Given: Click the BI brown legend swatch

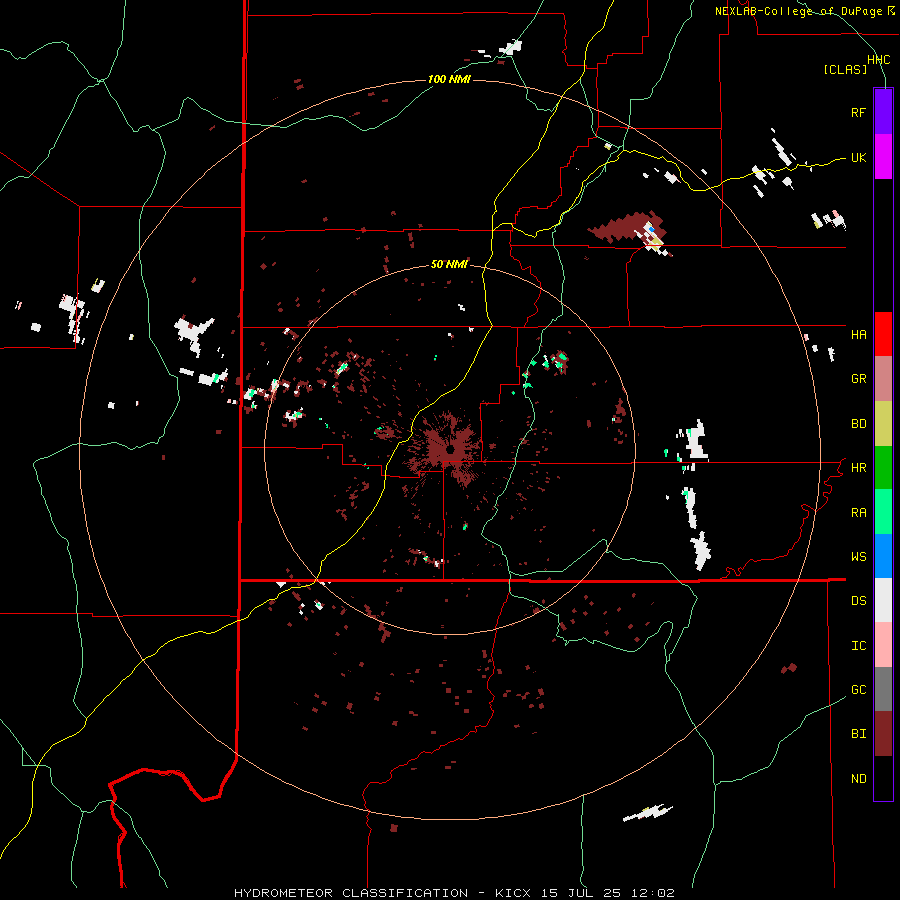Looking at the screenshot, I should [x=883, y=734].
